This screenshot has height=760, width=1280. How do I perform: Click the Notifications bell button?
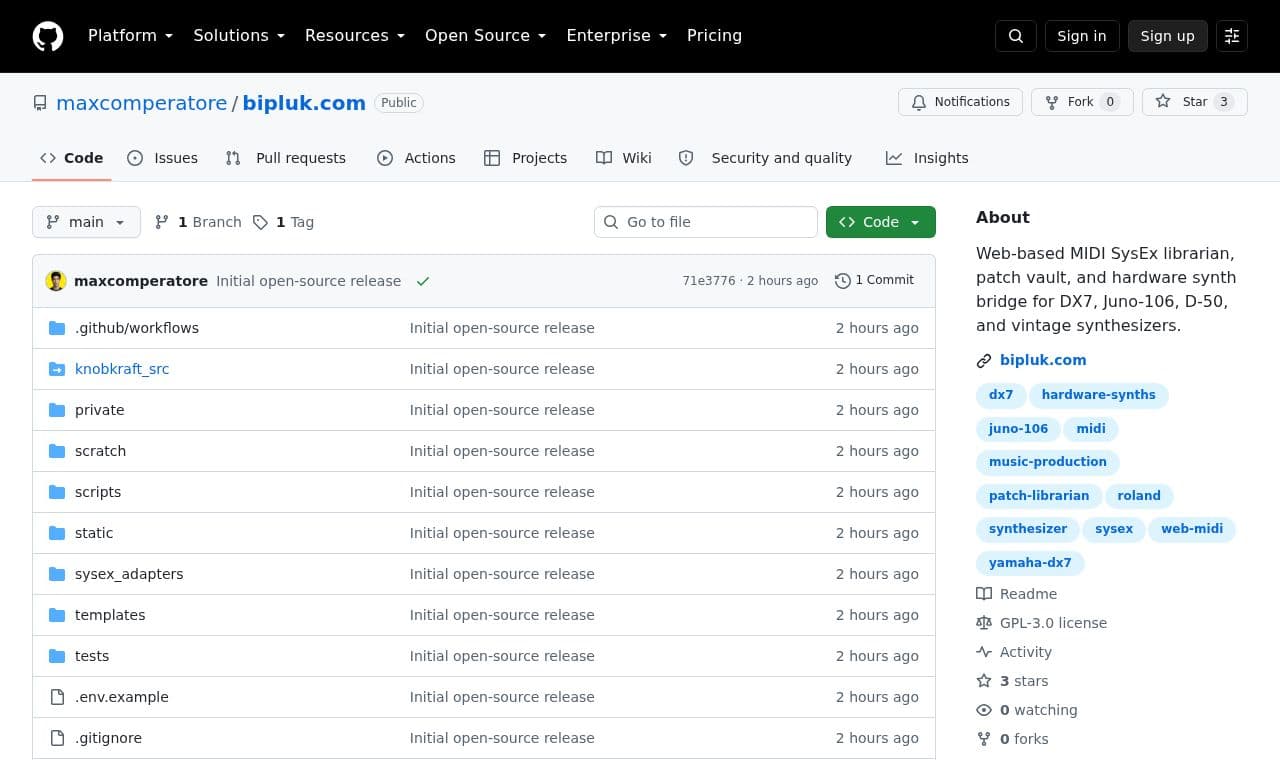pos(961,102)
